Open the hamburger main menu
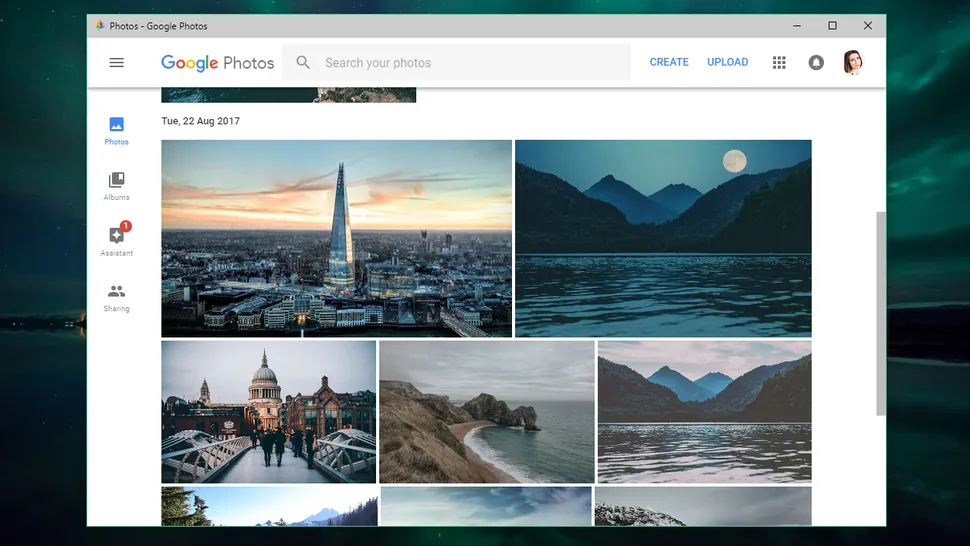970x546 pixels. 116,62
